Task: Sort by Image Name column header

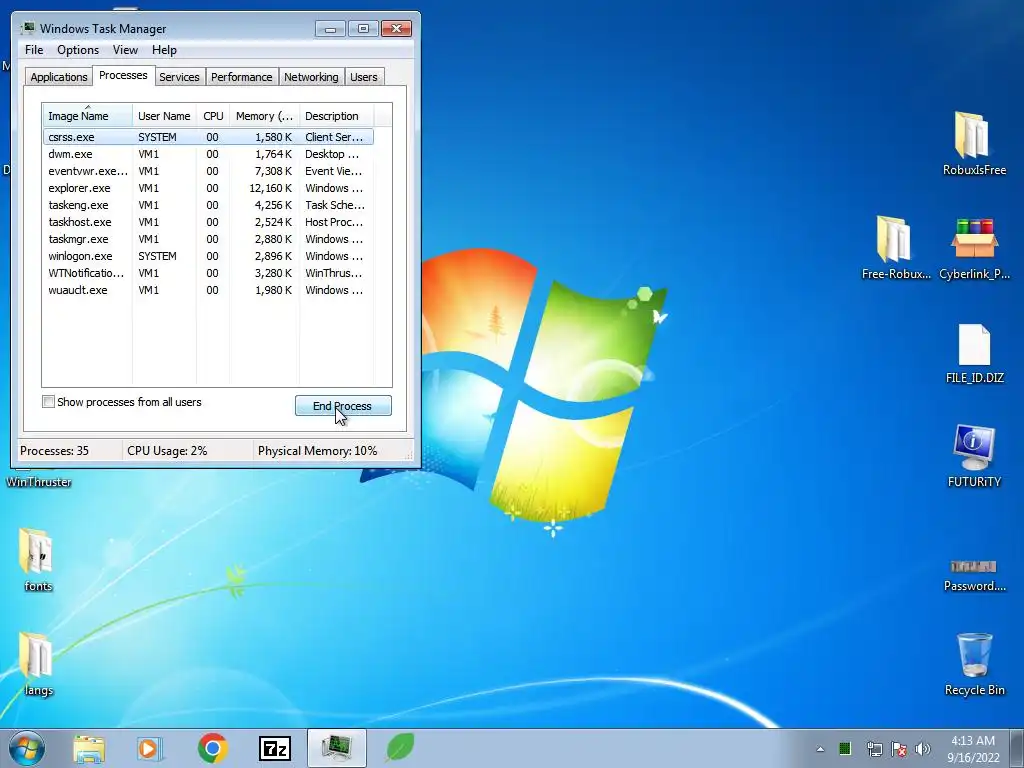Action: coord(87,116)
